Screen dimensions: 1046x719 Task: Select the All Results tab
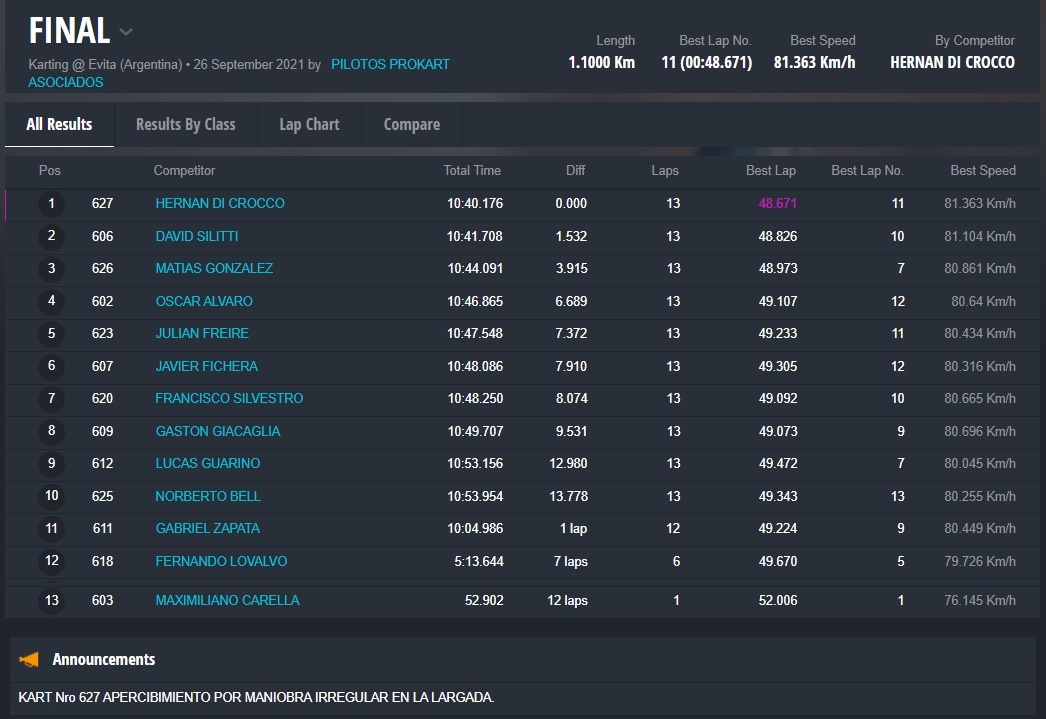[59, 125]
